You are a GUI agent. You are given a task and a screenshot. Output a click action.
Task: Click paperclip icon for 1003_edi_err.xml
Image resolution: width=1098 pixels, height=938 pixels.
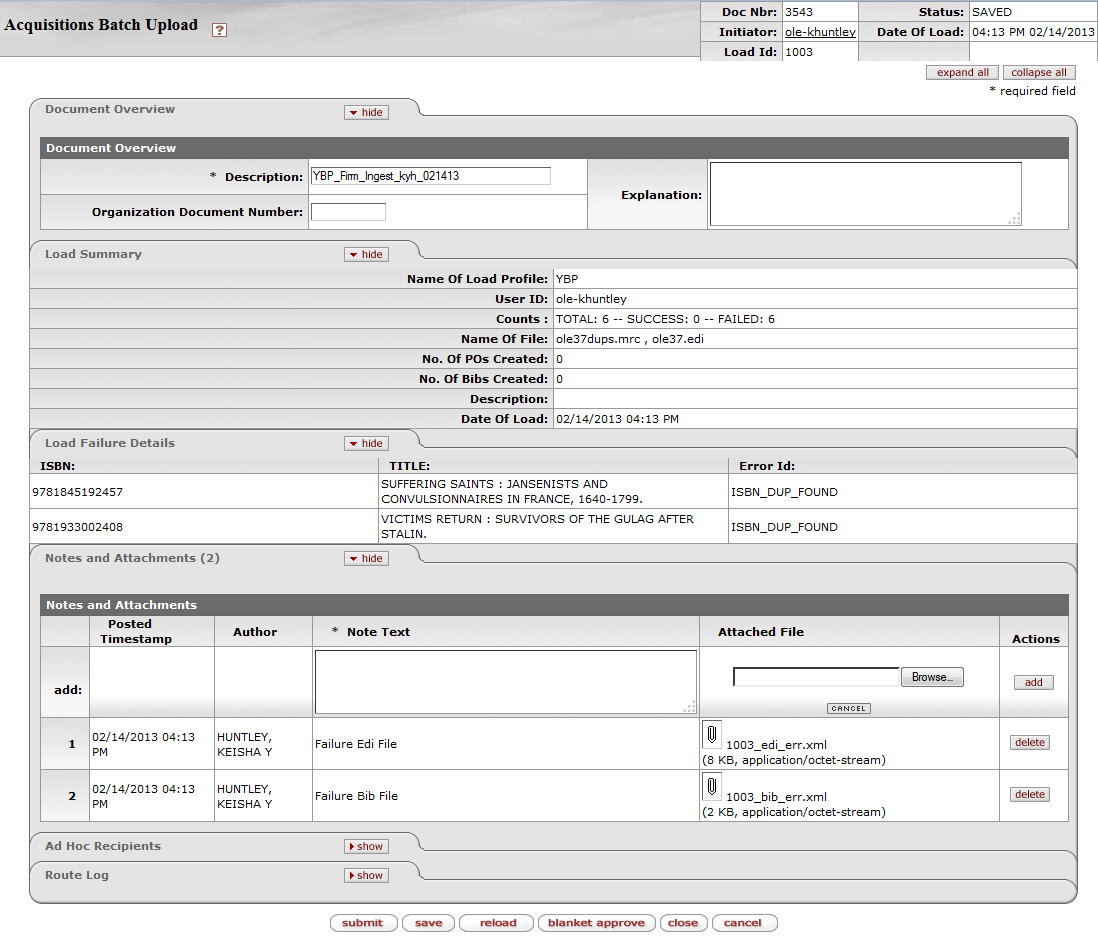711,734
